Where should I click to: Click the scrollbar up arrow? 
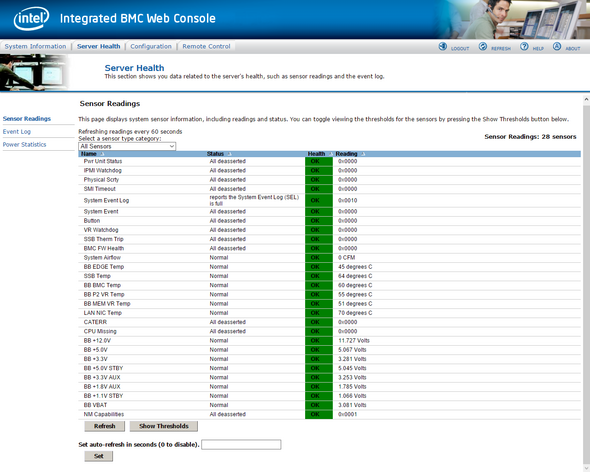pos(586,99)
